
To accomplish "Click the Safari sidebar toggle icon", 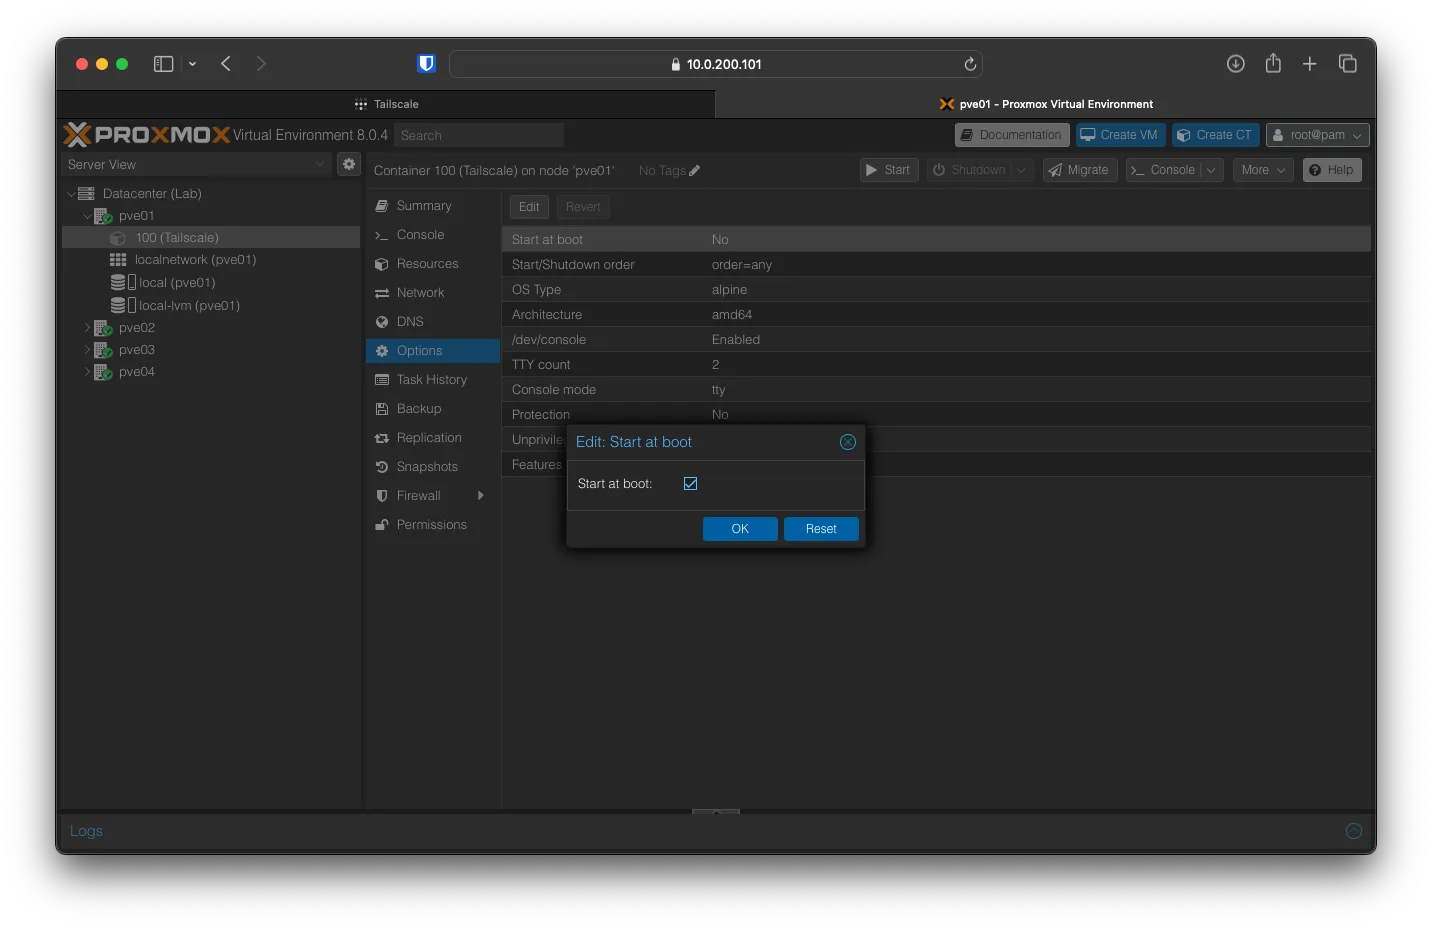I will (x=163, y=64).
